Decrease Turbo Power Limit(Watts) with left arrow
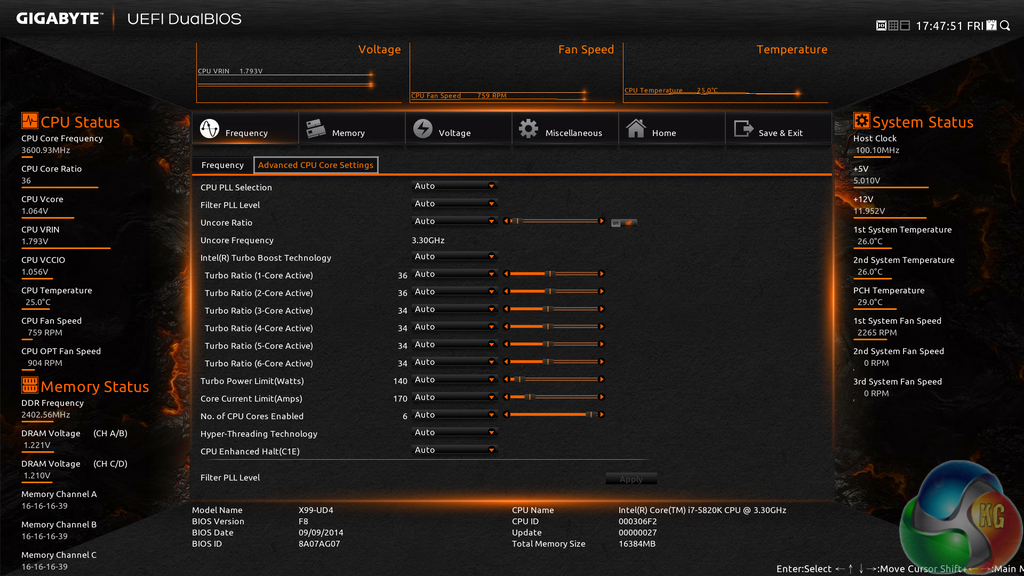The width and height of the screenshot is (1024, 576). click(x=506, y=379)
